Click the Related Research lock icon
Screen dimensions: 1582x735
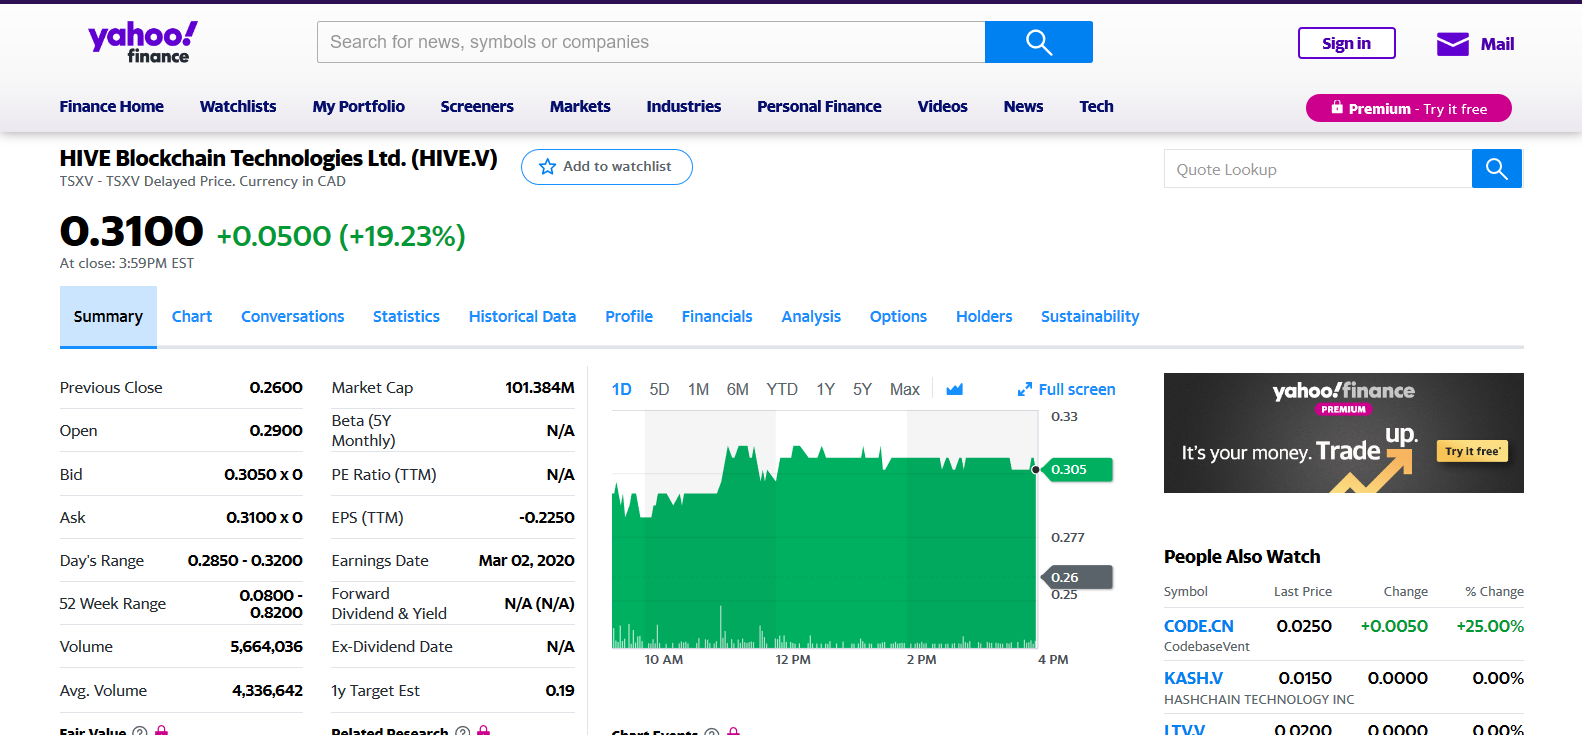click(484, 731)
